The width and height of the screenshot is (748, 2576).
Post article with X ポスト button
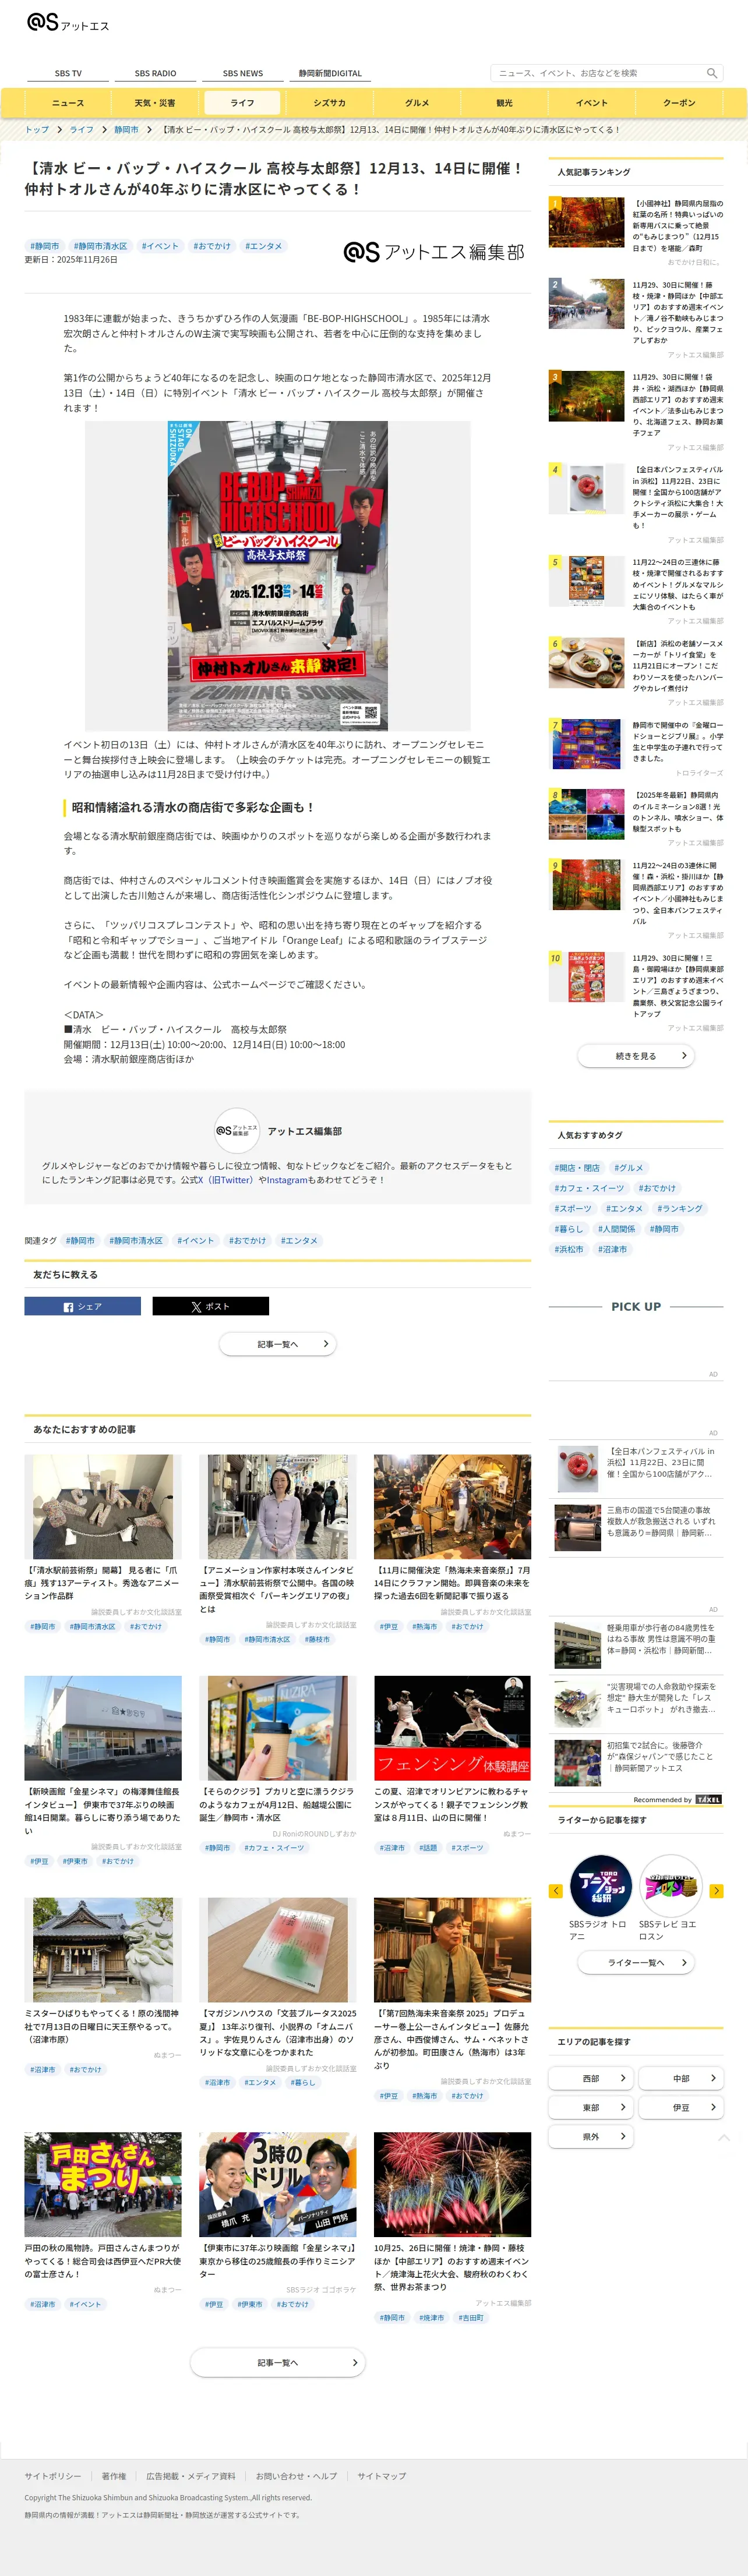click(210, 1306)
